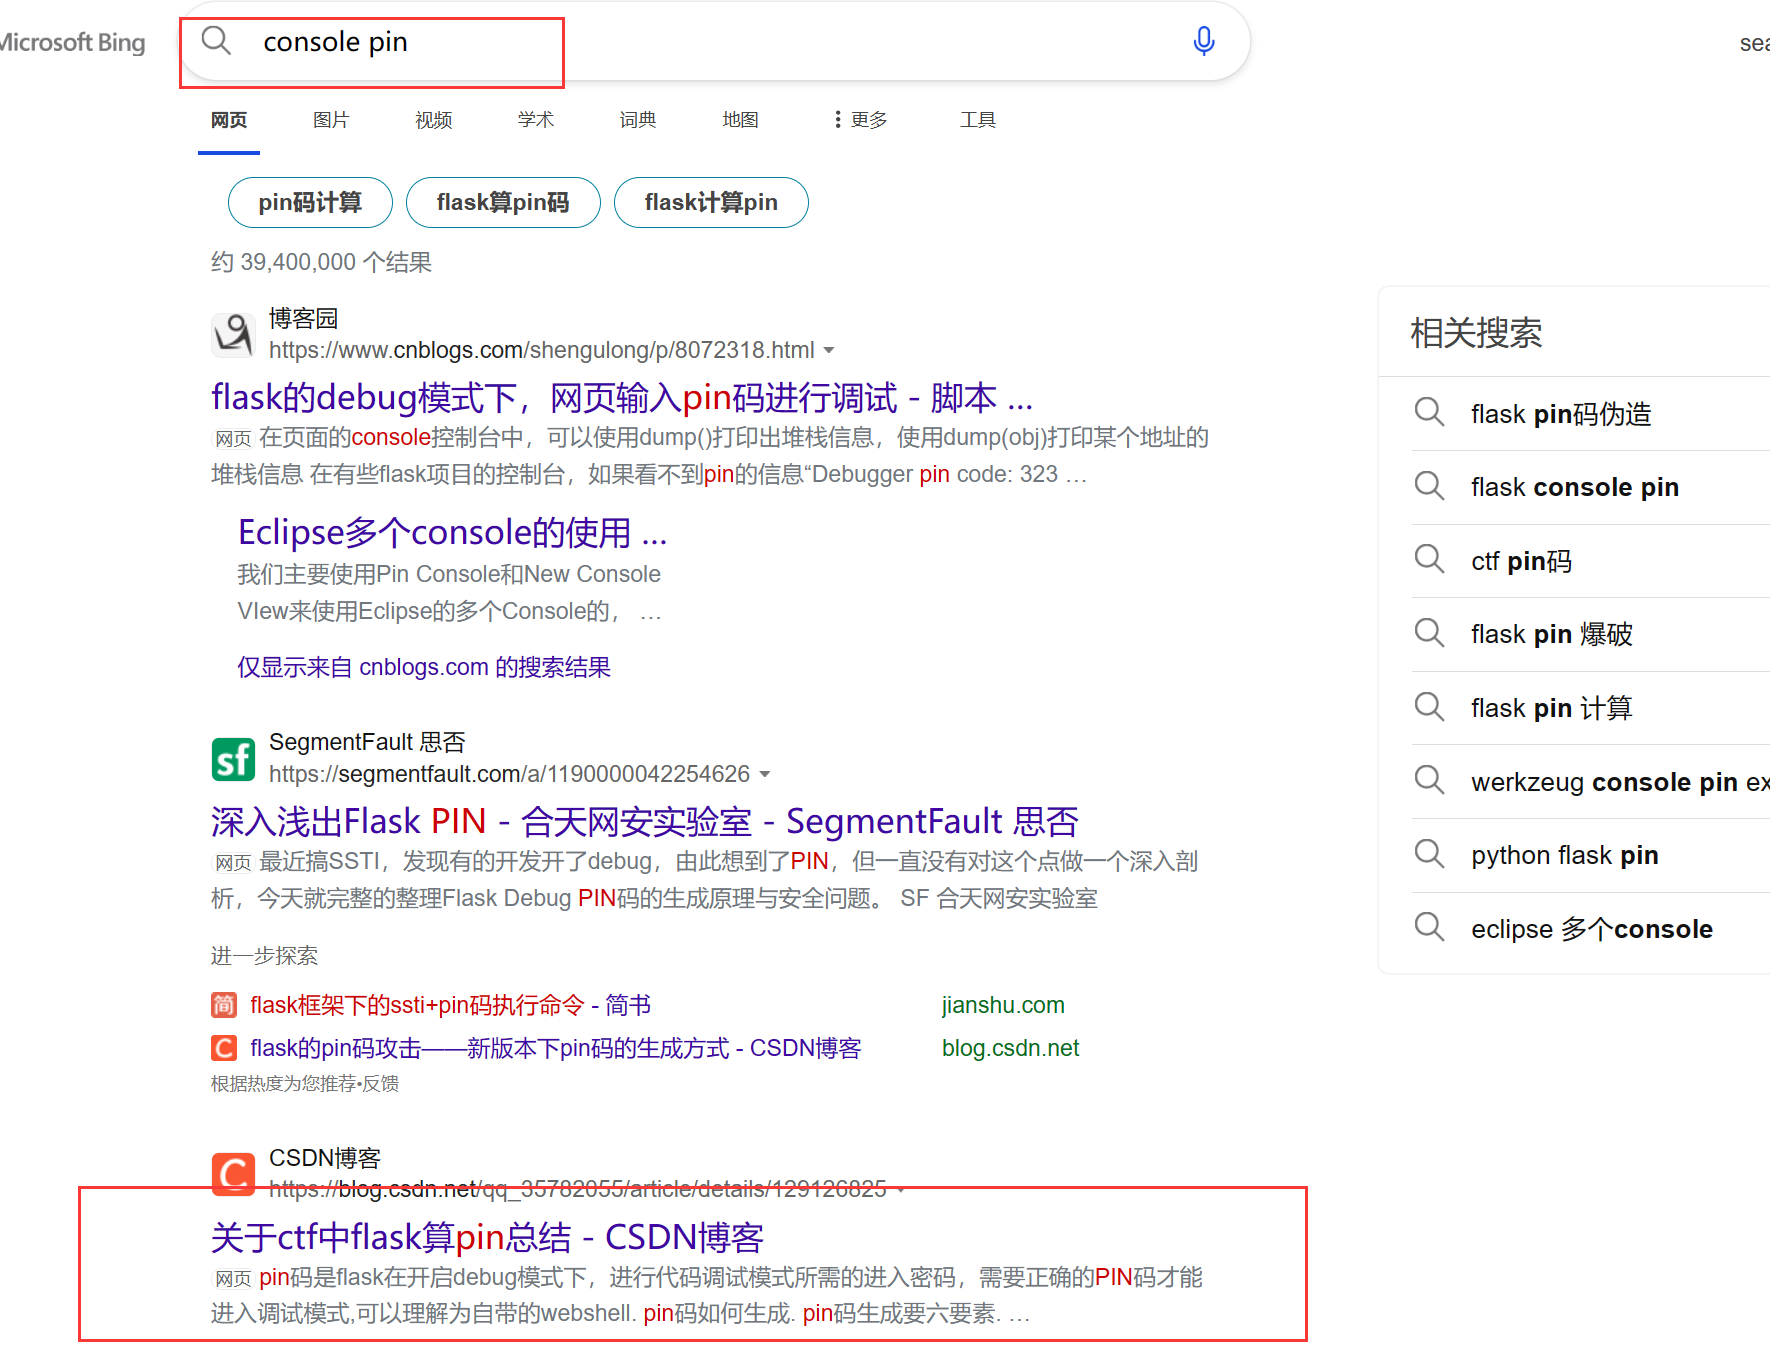Click the 进一步探索 label

(264, 956)
